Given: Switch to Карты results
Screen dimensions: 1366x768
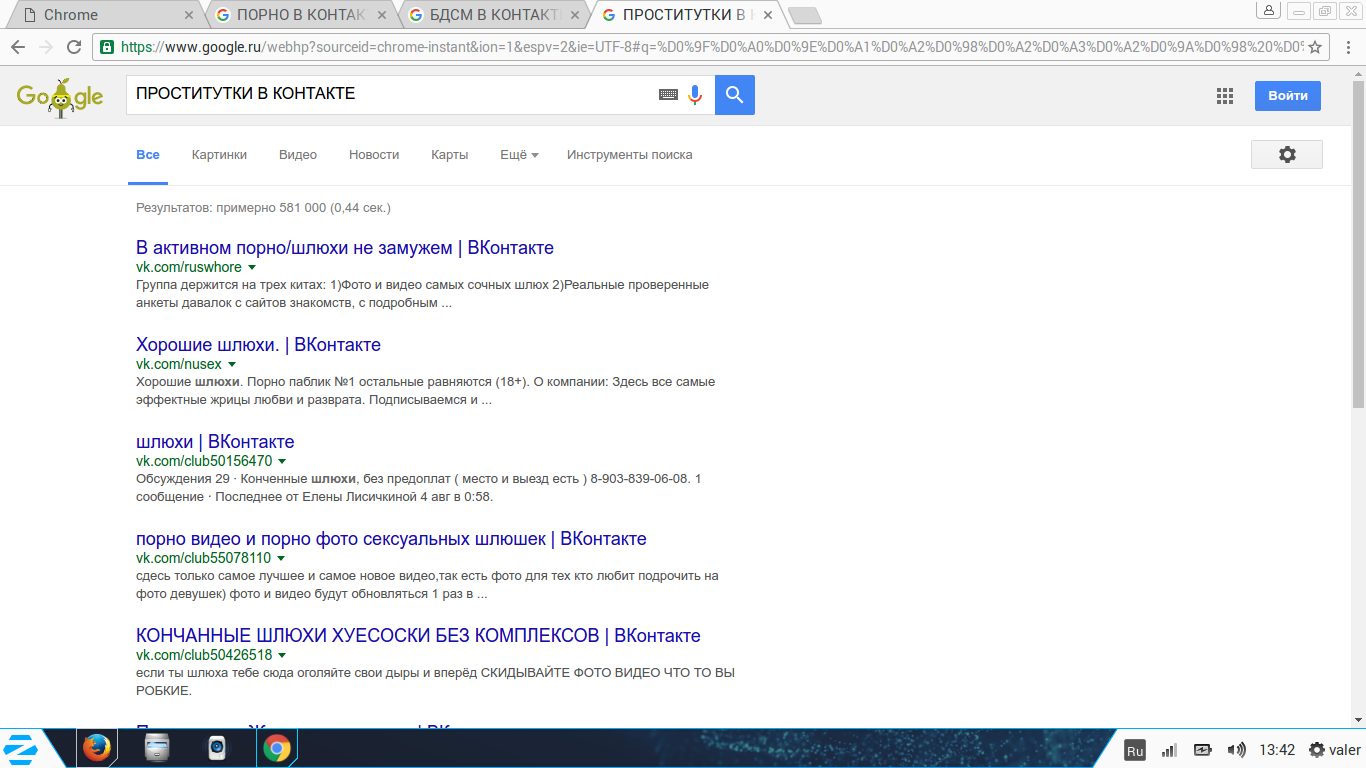Looking at the screenshot, I should (450, 155).
